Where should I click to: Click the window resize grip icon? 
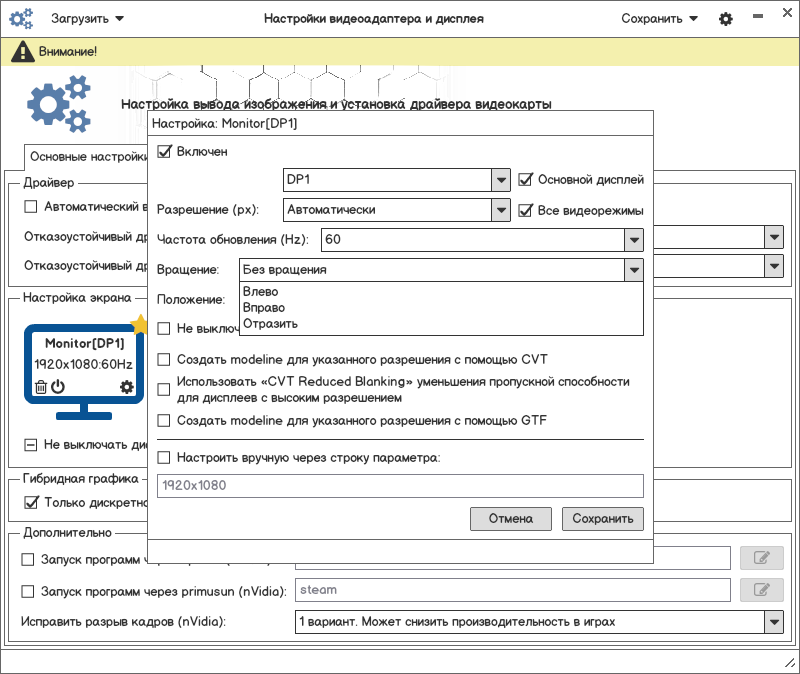coord(790,663)
